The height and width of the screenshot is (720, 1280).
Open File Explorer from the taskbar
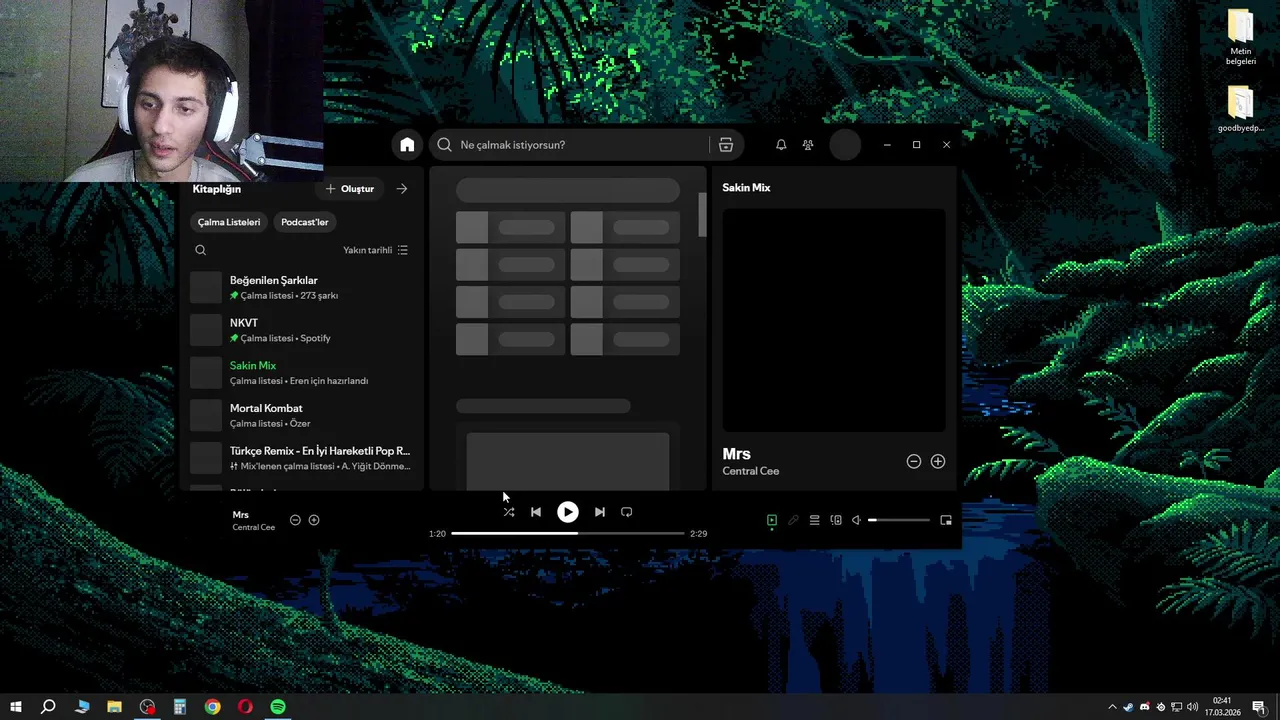(114, 707)
